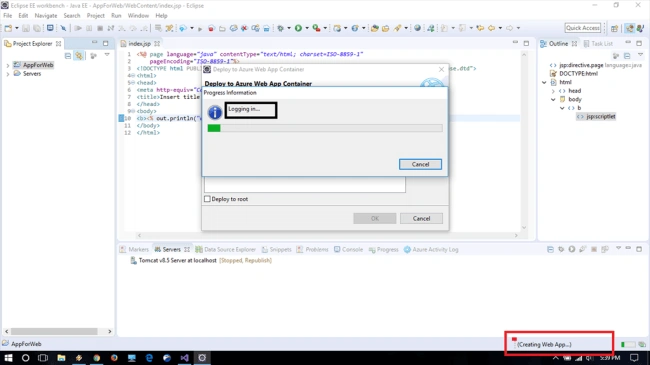Viewport: 650px width, 365px height.
Task: Open the Project menu
Action: (95, 16)
